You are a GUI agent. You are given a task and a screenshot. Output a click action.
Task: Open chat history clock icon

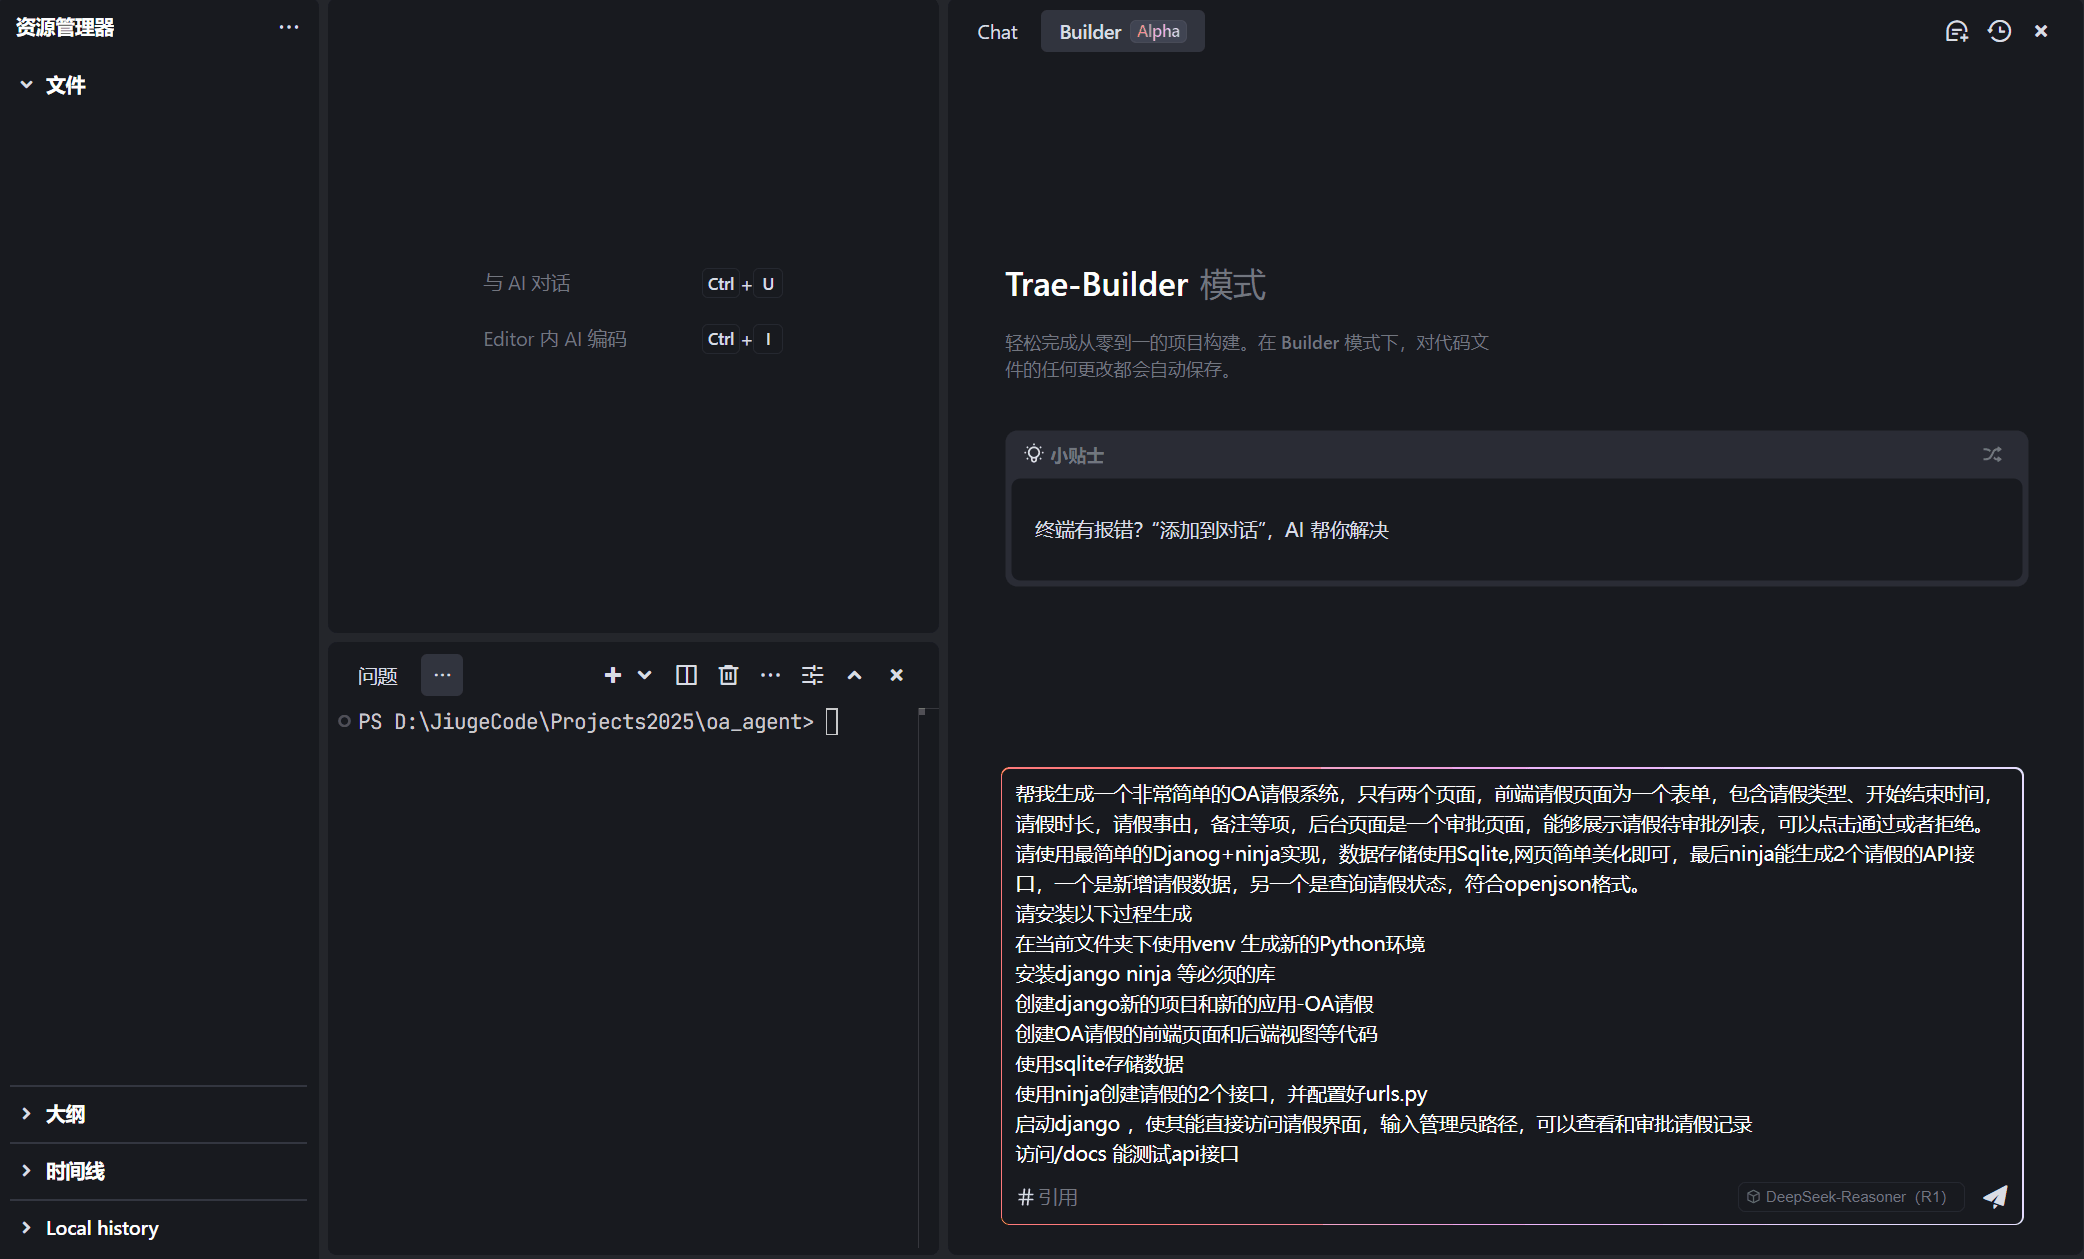1999,32
